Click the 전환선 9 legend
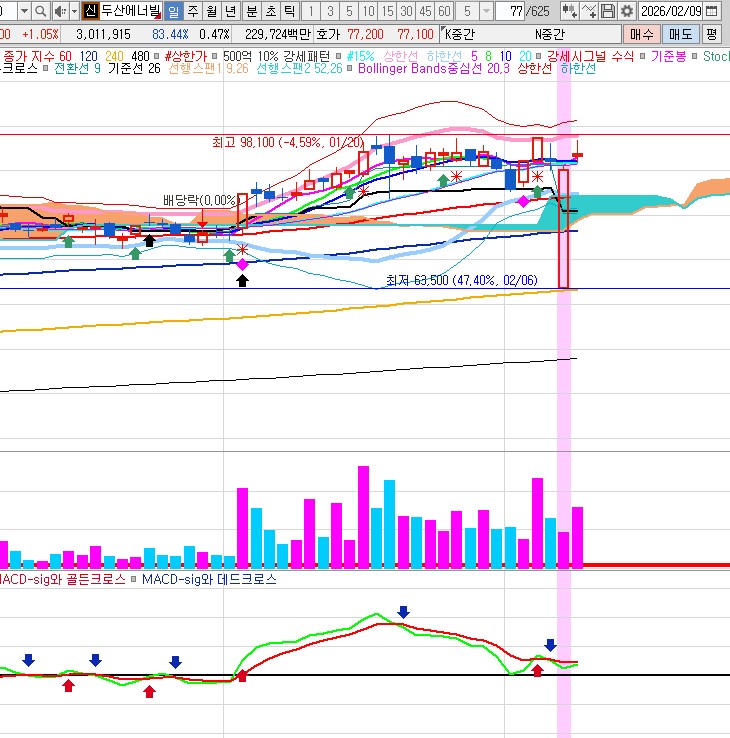730x738 pixels. (x=77, y=69)
